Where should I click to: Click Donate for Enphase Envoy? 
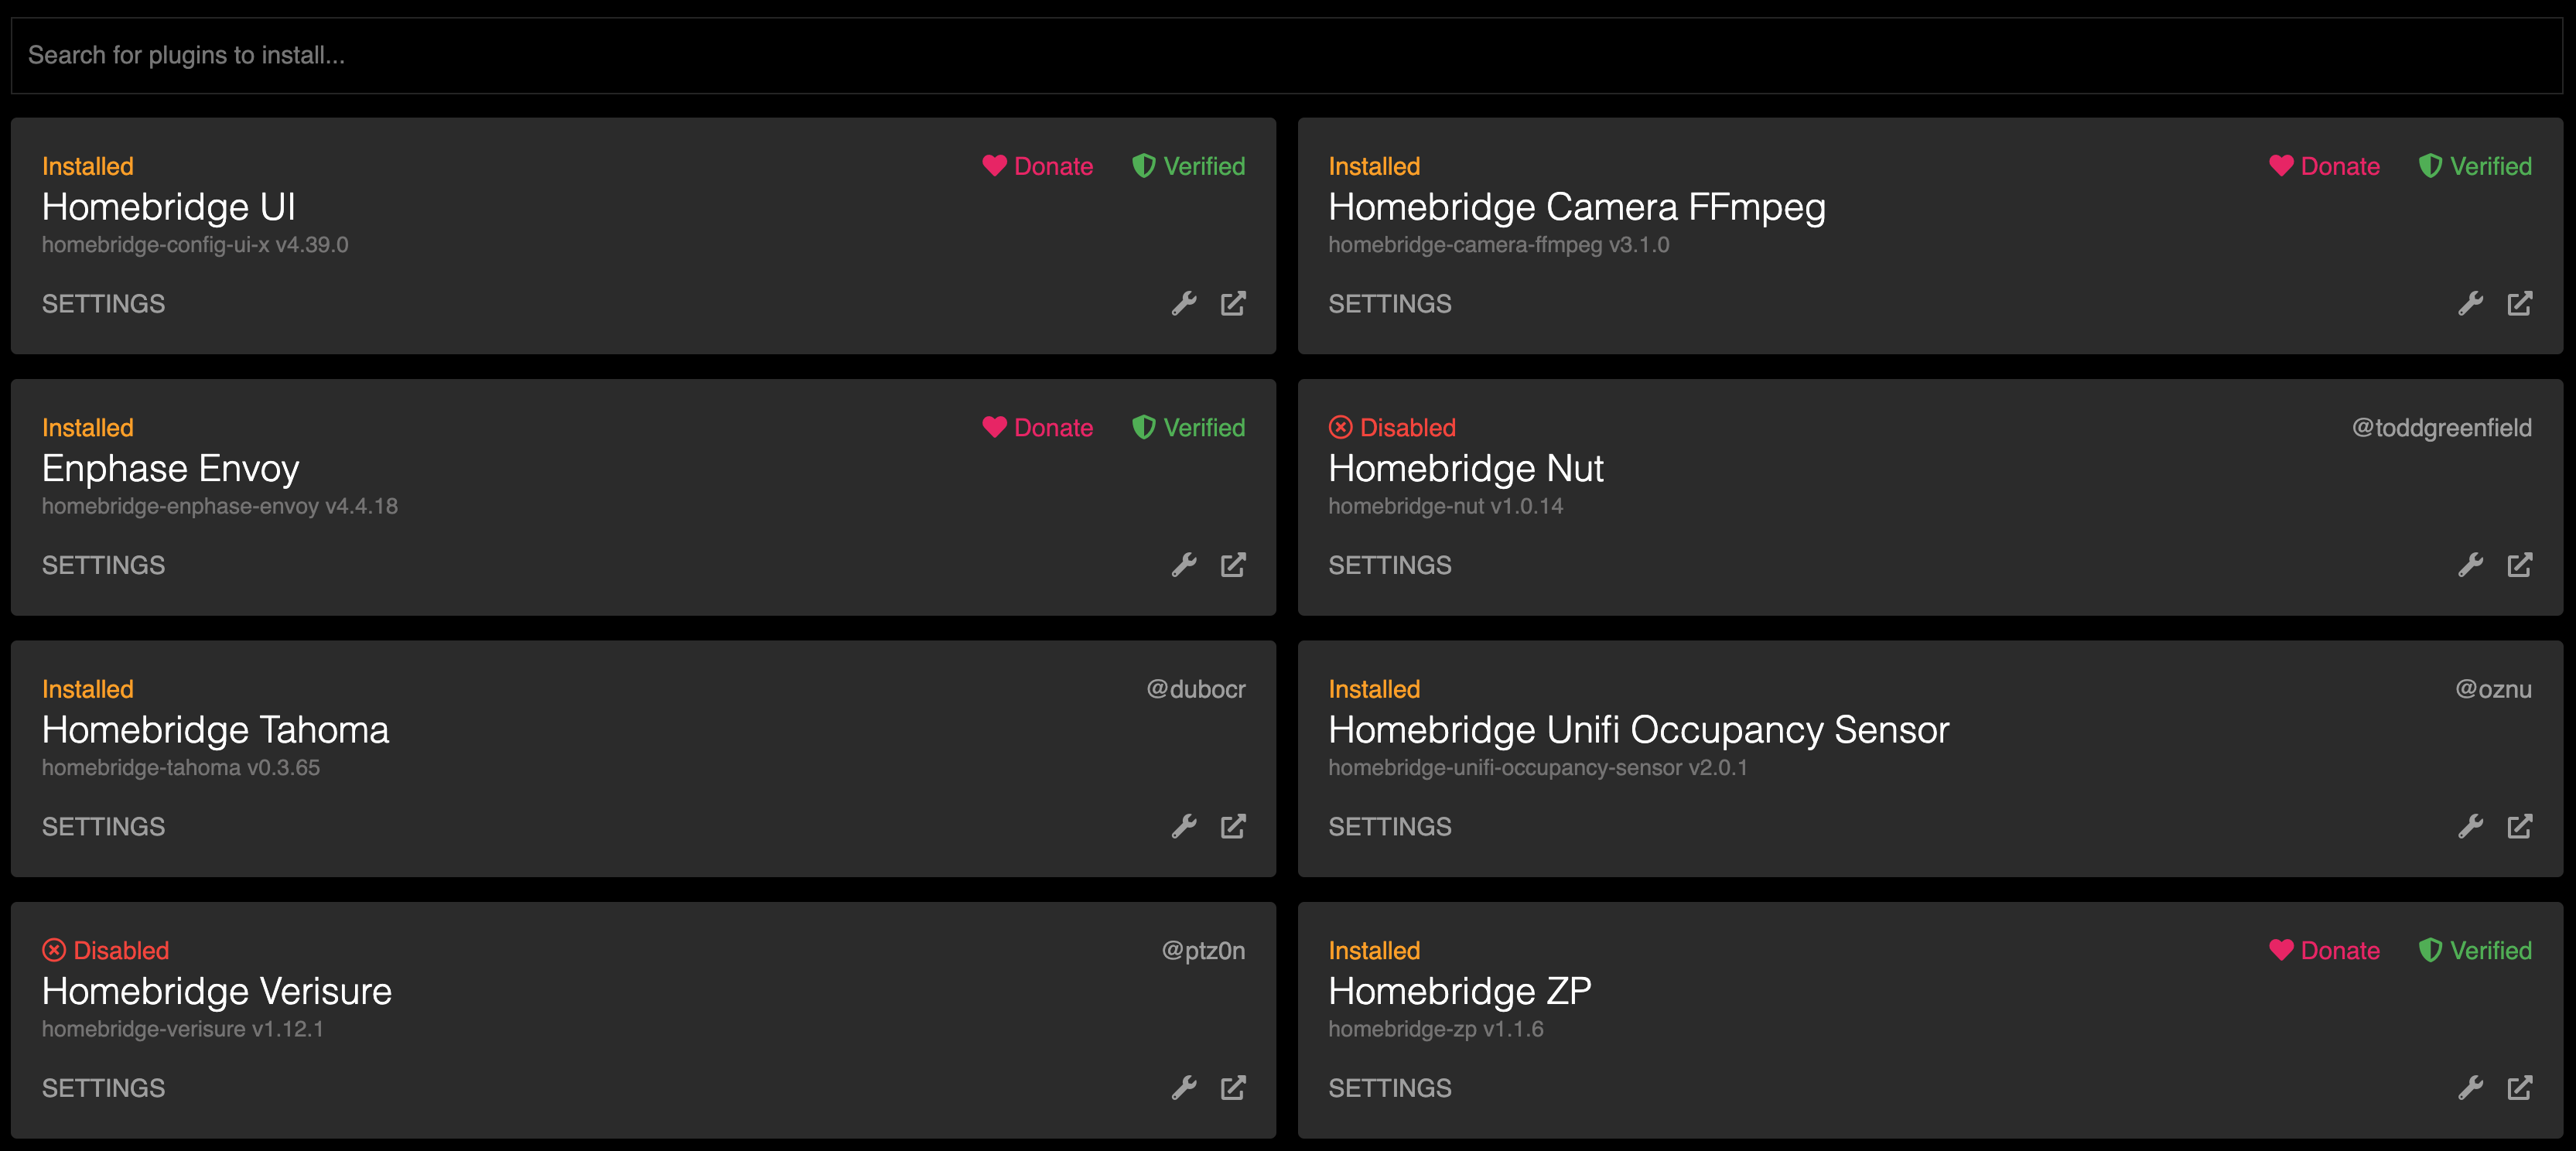coord(1039,427)
